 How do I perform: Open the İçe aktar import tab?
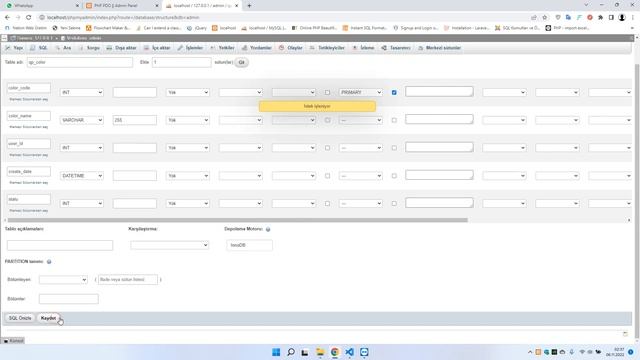[157, 48]
